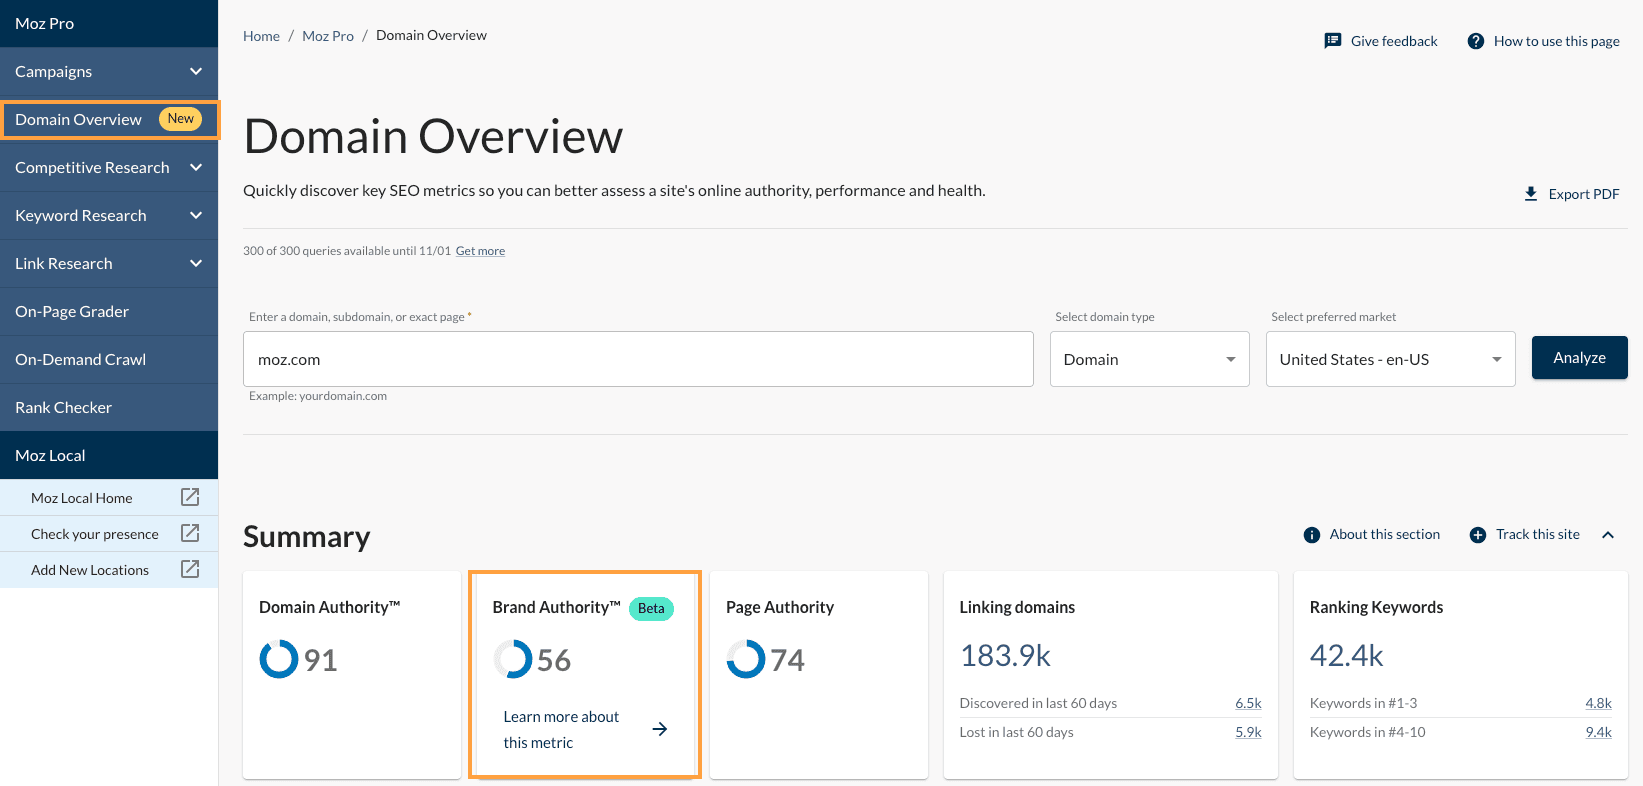Click the Domain Authority score gauge
The height and width of the screenshot is (786, 1643).
[279, 660]
